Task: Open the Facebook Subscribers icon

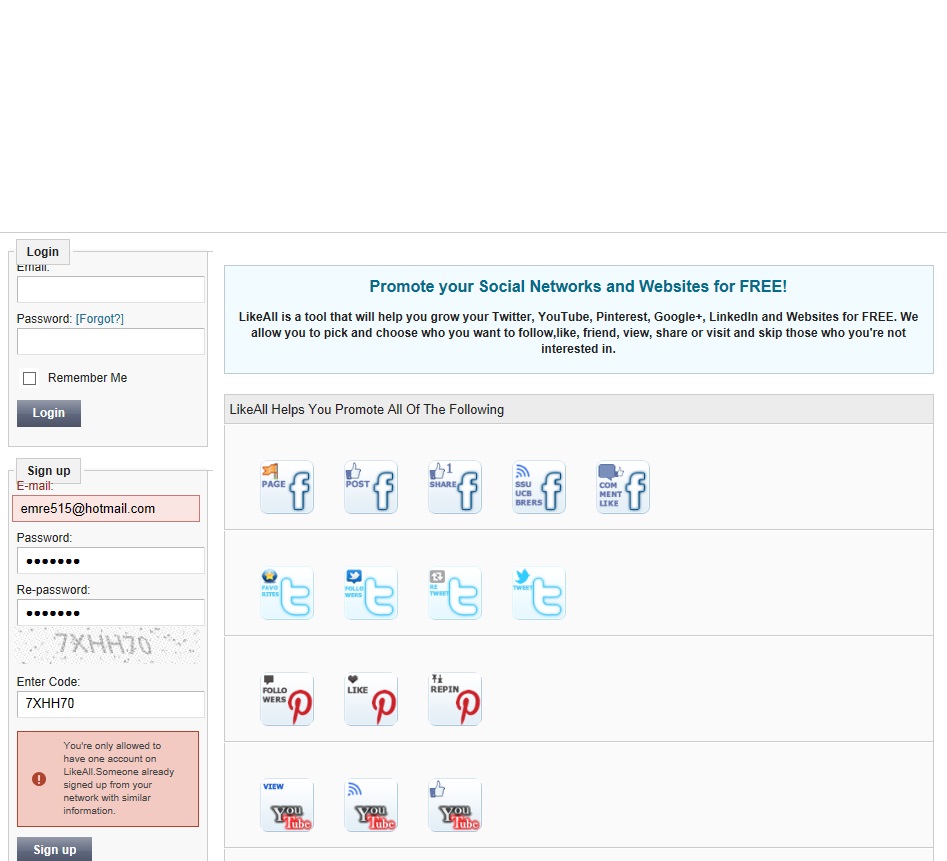Action: click(539, 487)
